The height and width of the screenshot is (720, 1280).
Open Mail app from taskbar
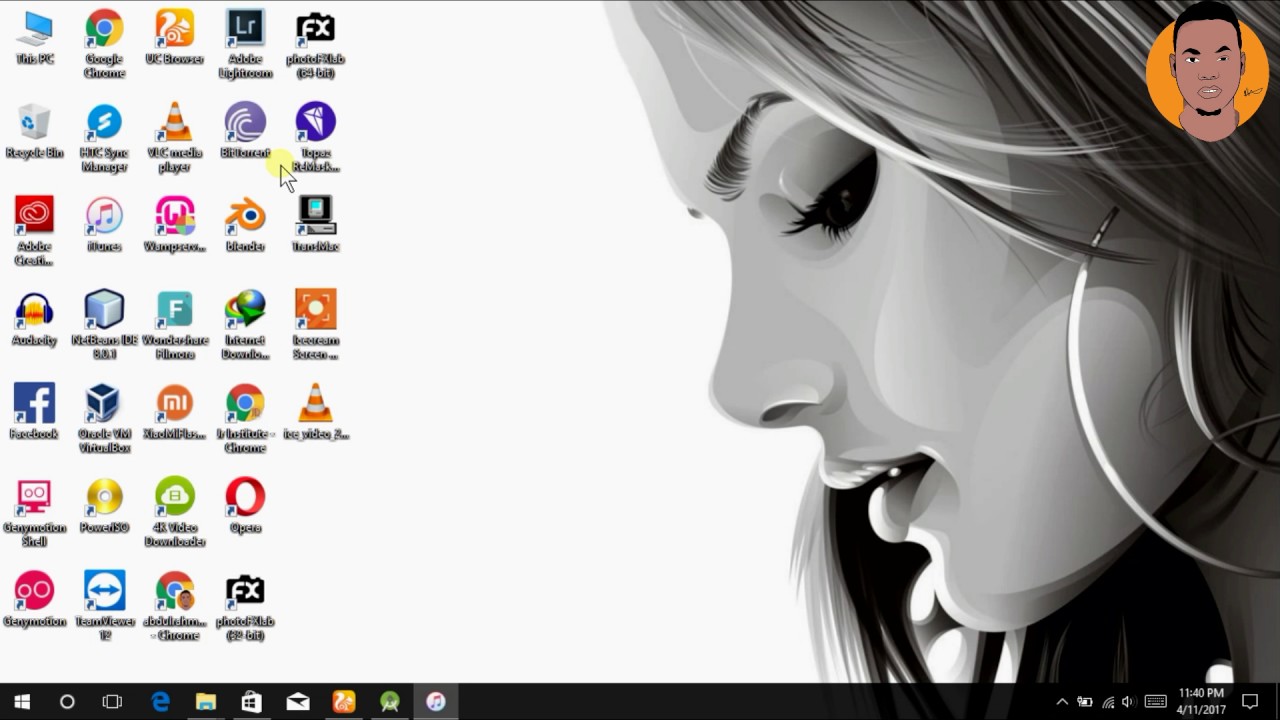[298, 702]
